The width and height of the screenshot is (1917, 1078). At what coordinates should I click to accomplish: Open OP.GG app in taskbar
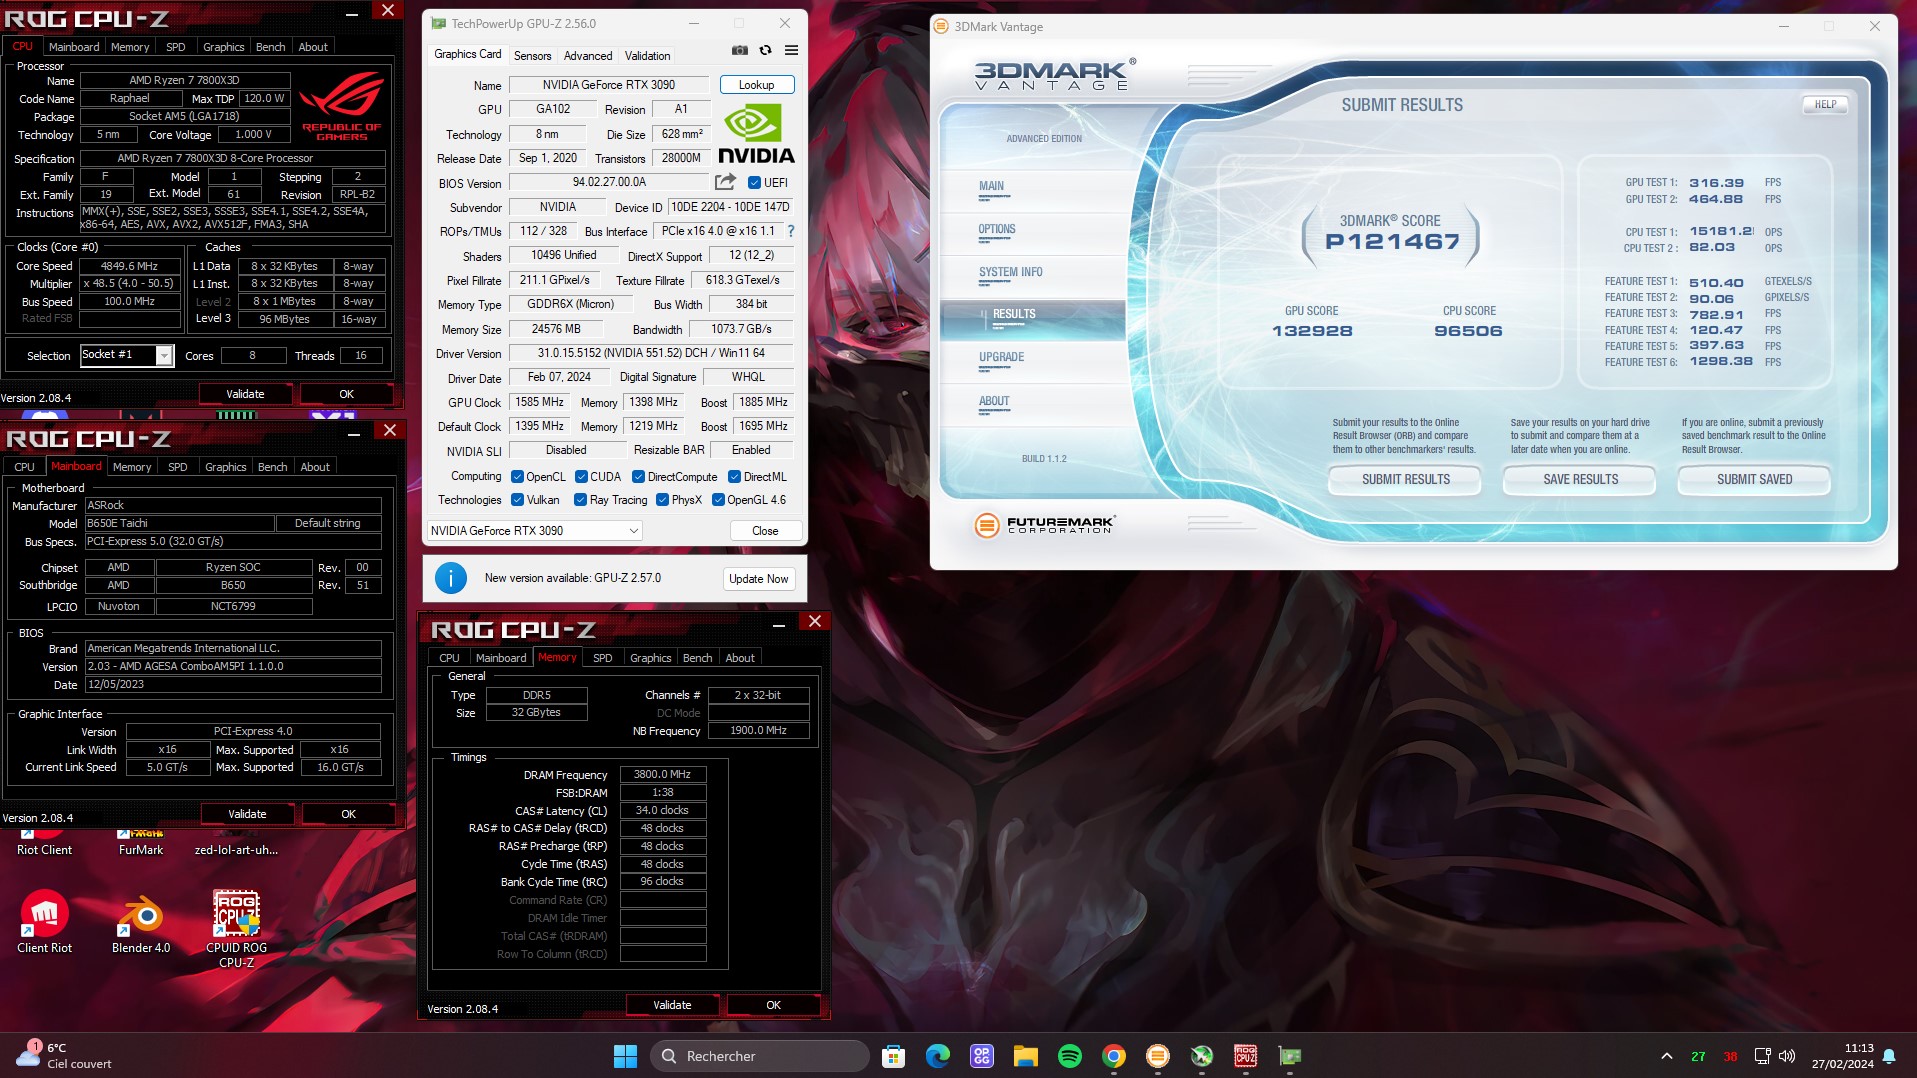[981, 1056]
